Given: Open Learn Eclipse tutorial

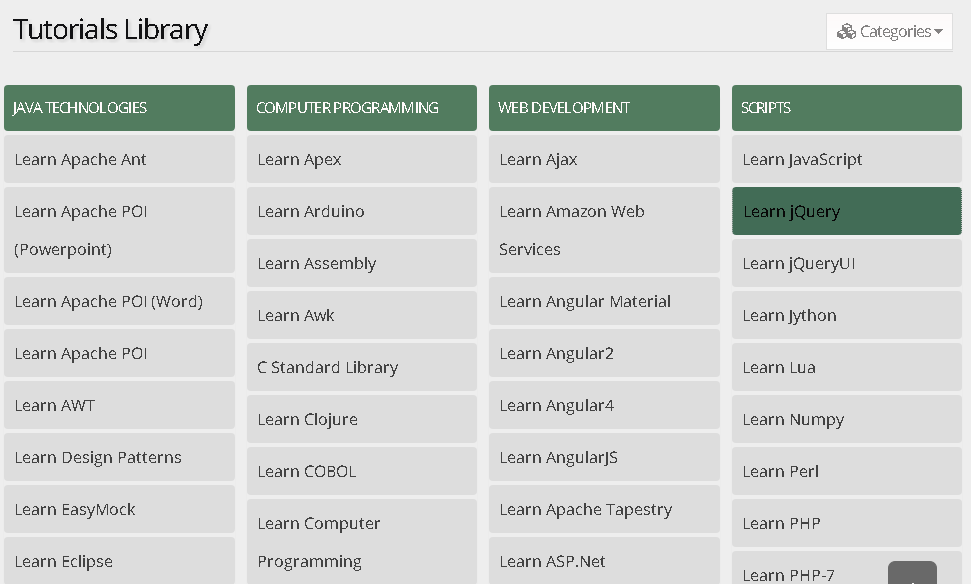Looking at the screenshot, I should click(x=120, y=561).
